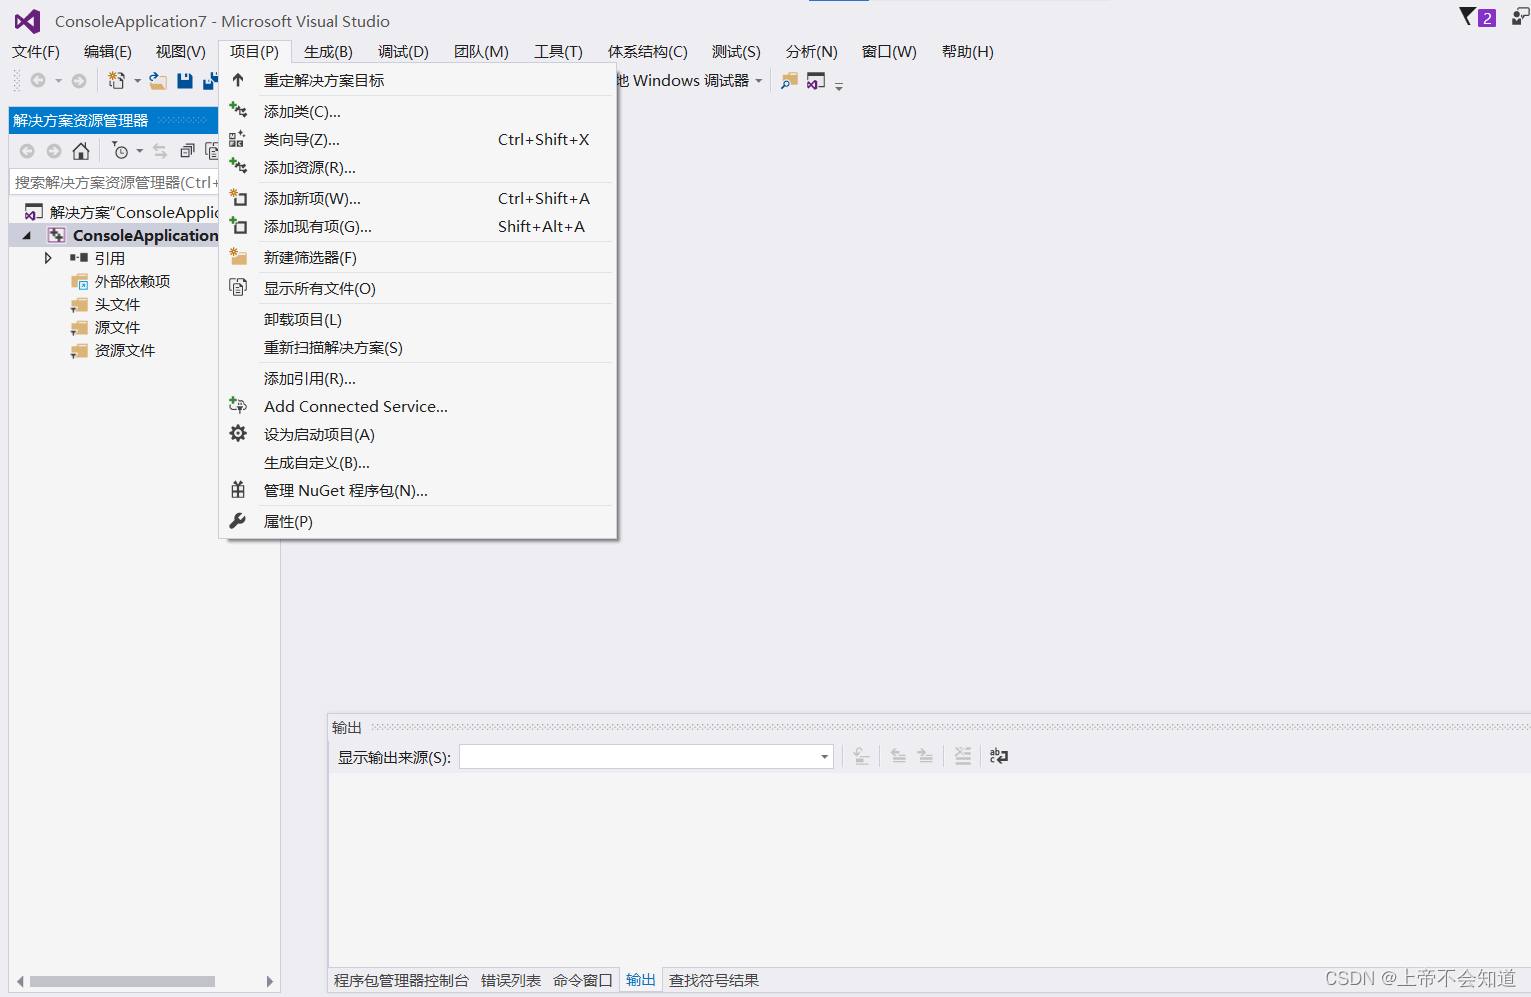Choose 重定解决方案目标 from project menu
Image resolution: width=1531 pixels, height=997 pixels.
pos(418,80)
